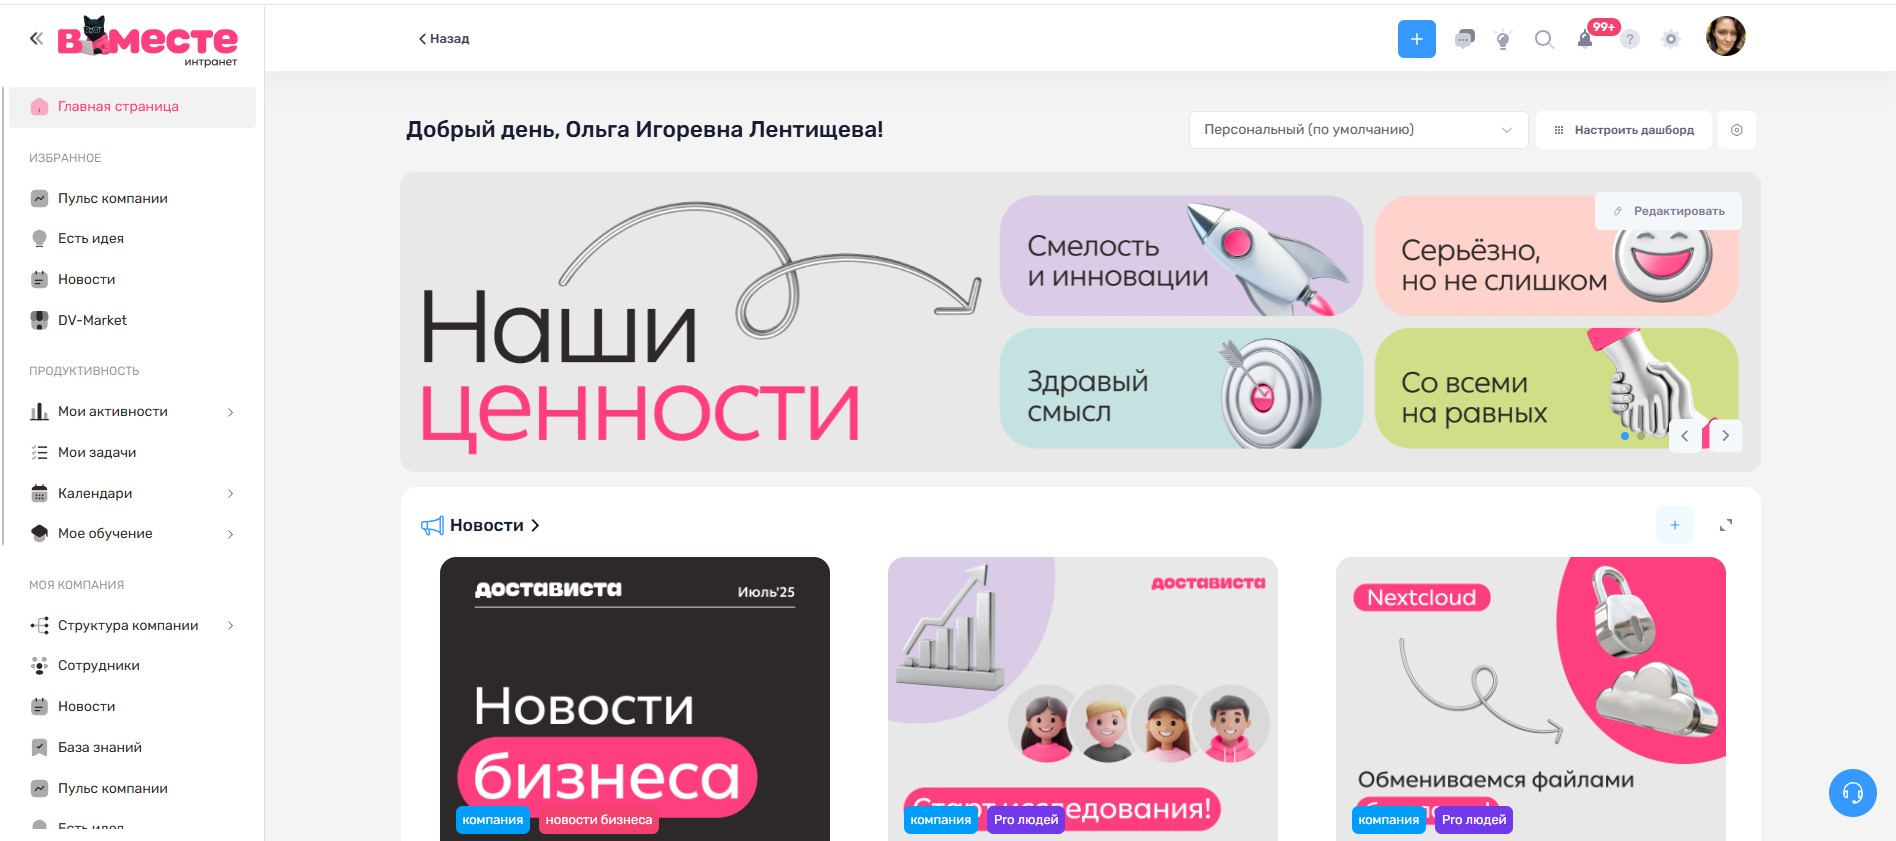Open search with the magnifier icon
This screenshot has height=841, width=1896.
(1544, 39)
